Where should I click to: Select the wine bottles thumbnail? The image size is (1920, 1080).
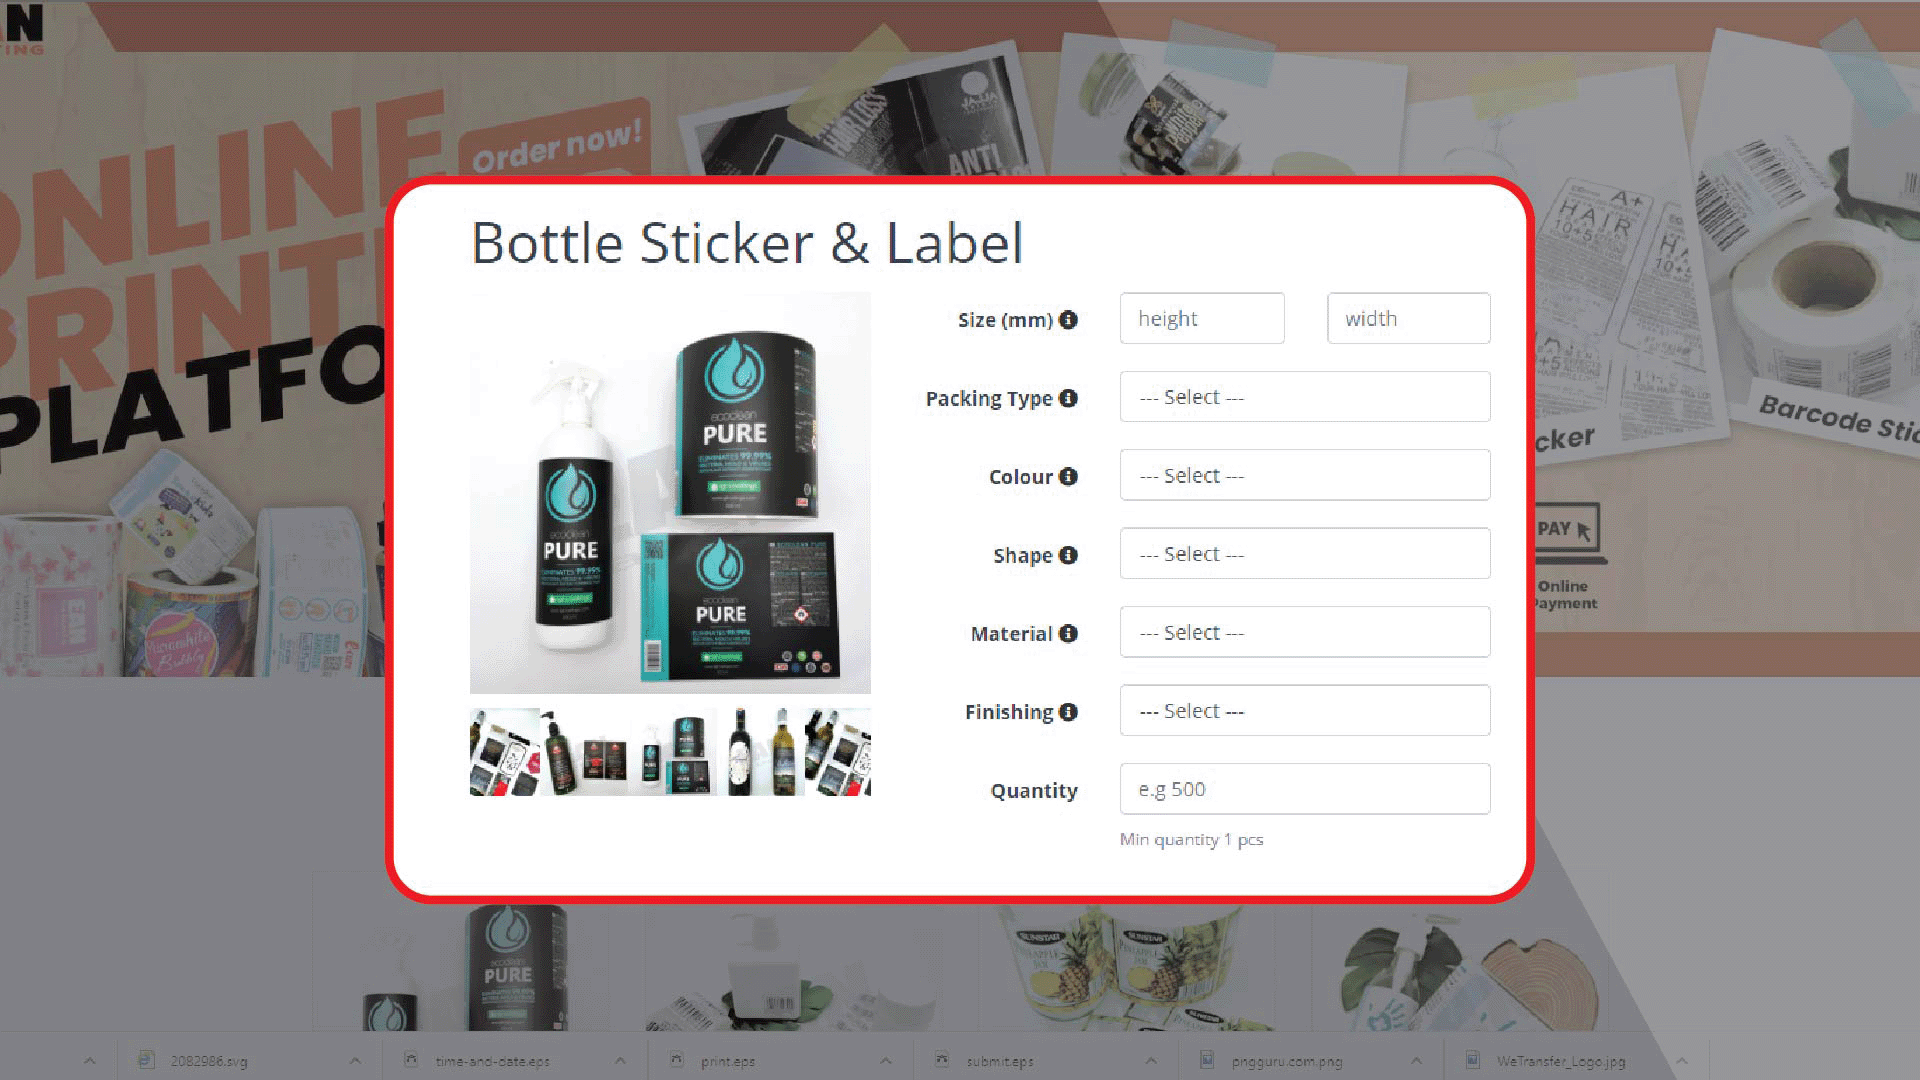point(762,752)
